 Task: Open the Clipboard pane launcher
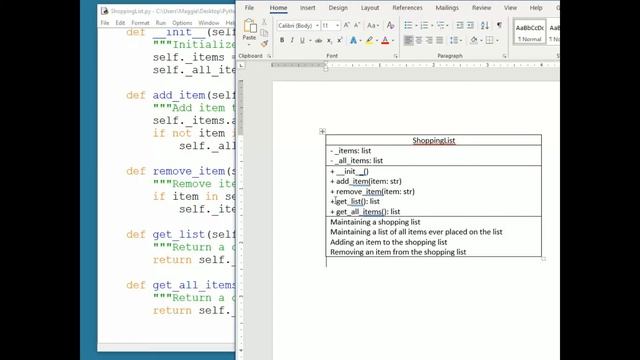pos(269,56)
